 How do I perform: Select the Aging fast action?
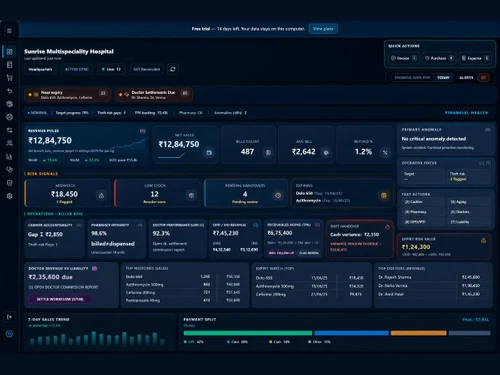coord(469,202)
